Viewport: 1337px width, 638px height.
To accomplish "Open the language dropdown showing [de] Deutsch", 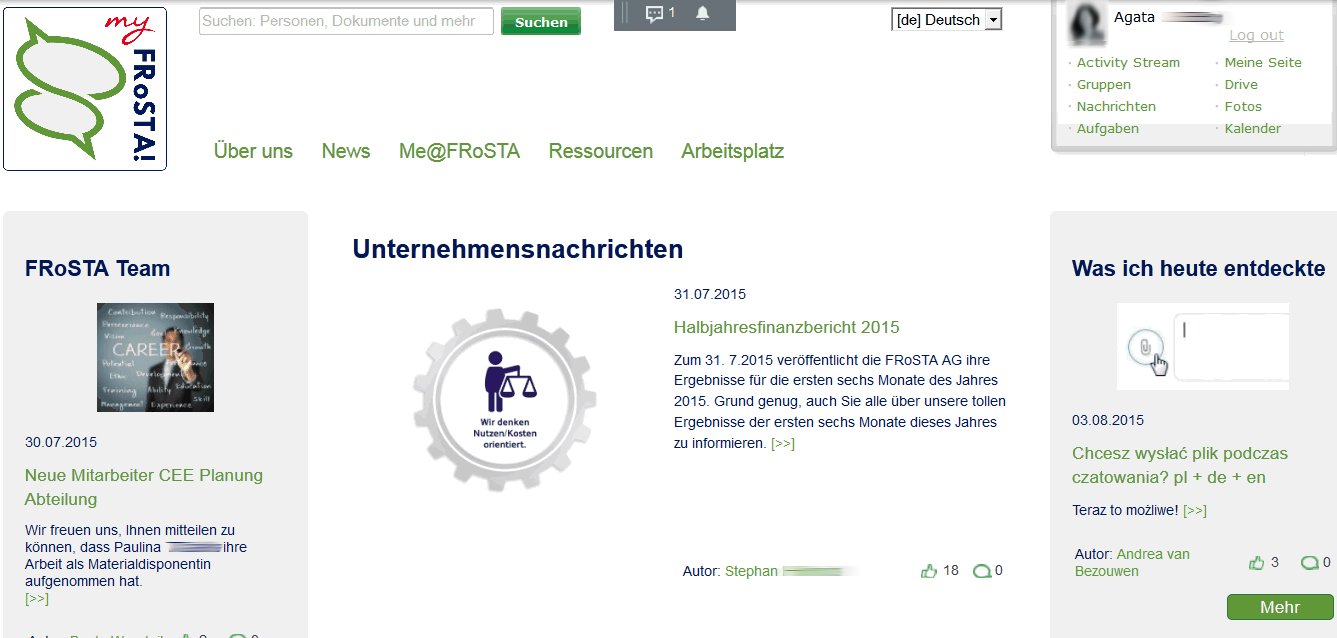I will (x=946, y=20).
